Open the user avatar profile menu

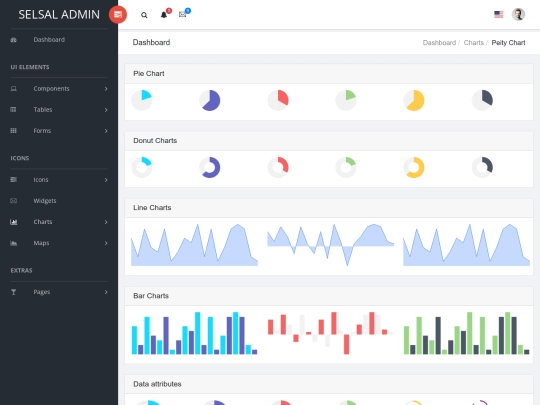518,14
